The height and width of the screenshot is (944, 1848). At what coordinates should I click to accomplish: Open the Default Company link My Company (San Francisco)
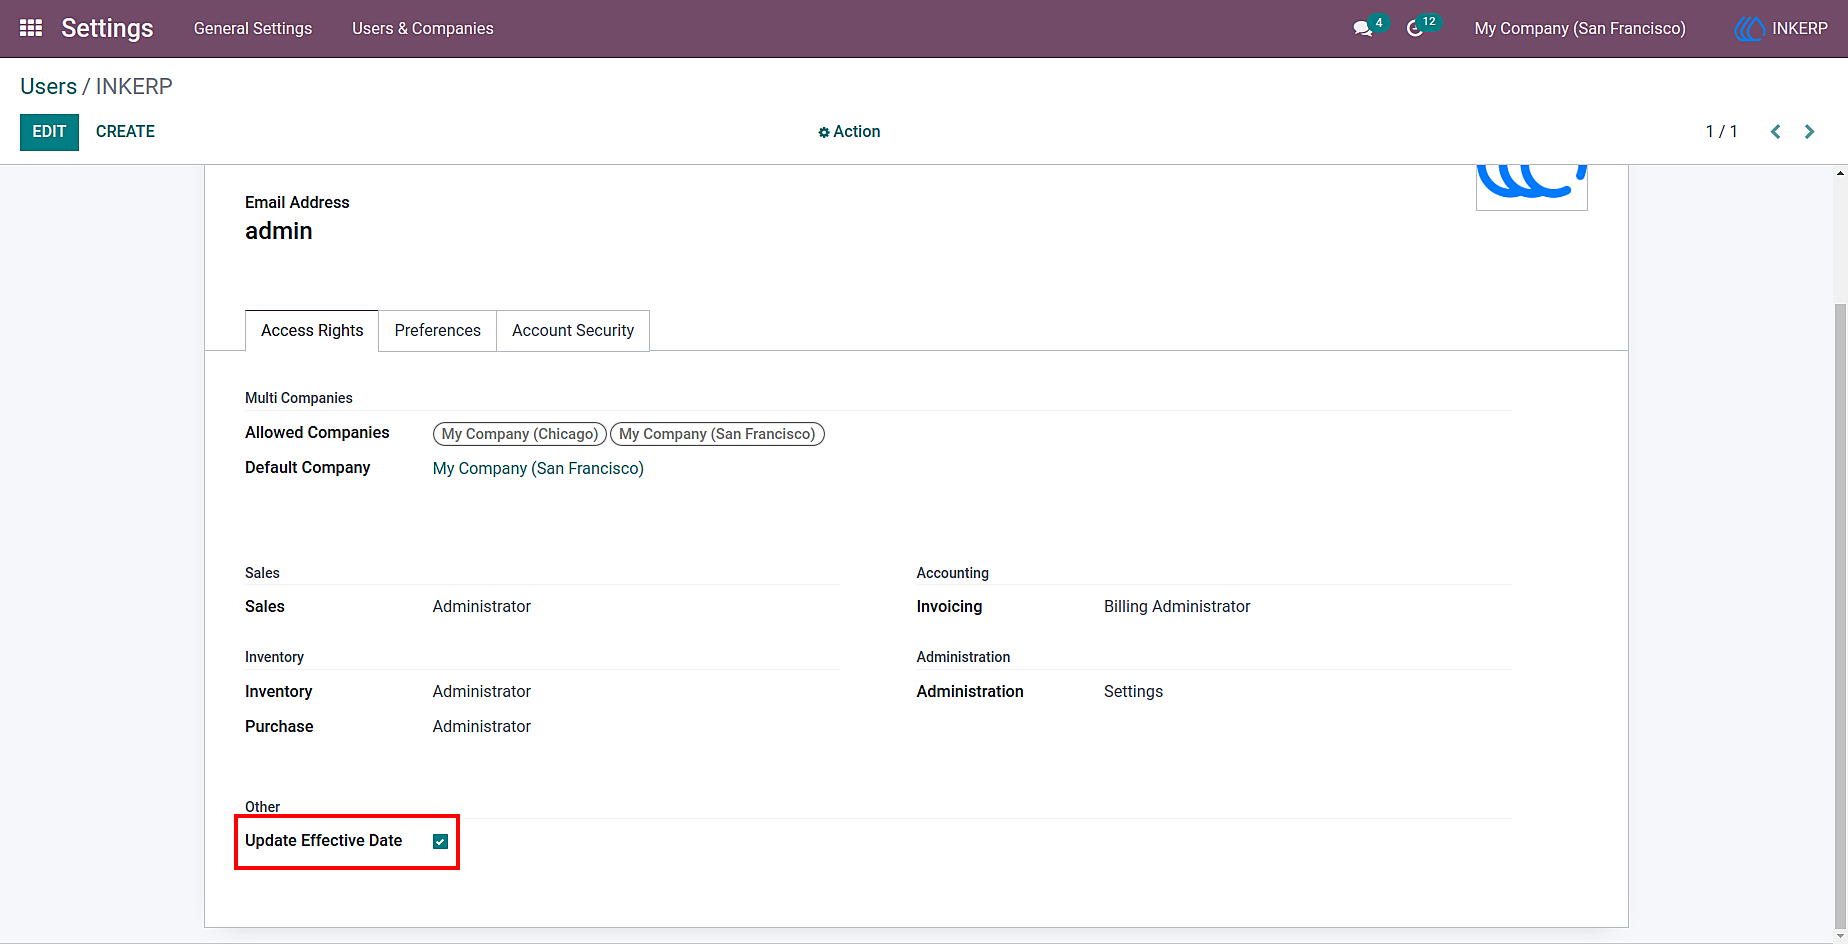[538, 468]
